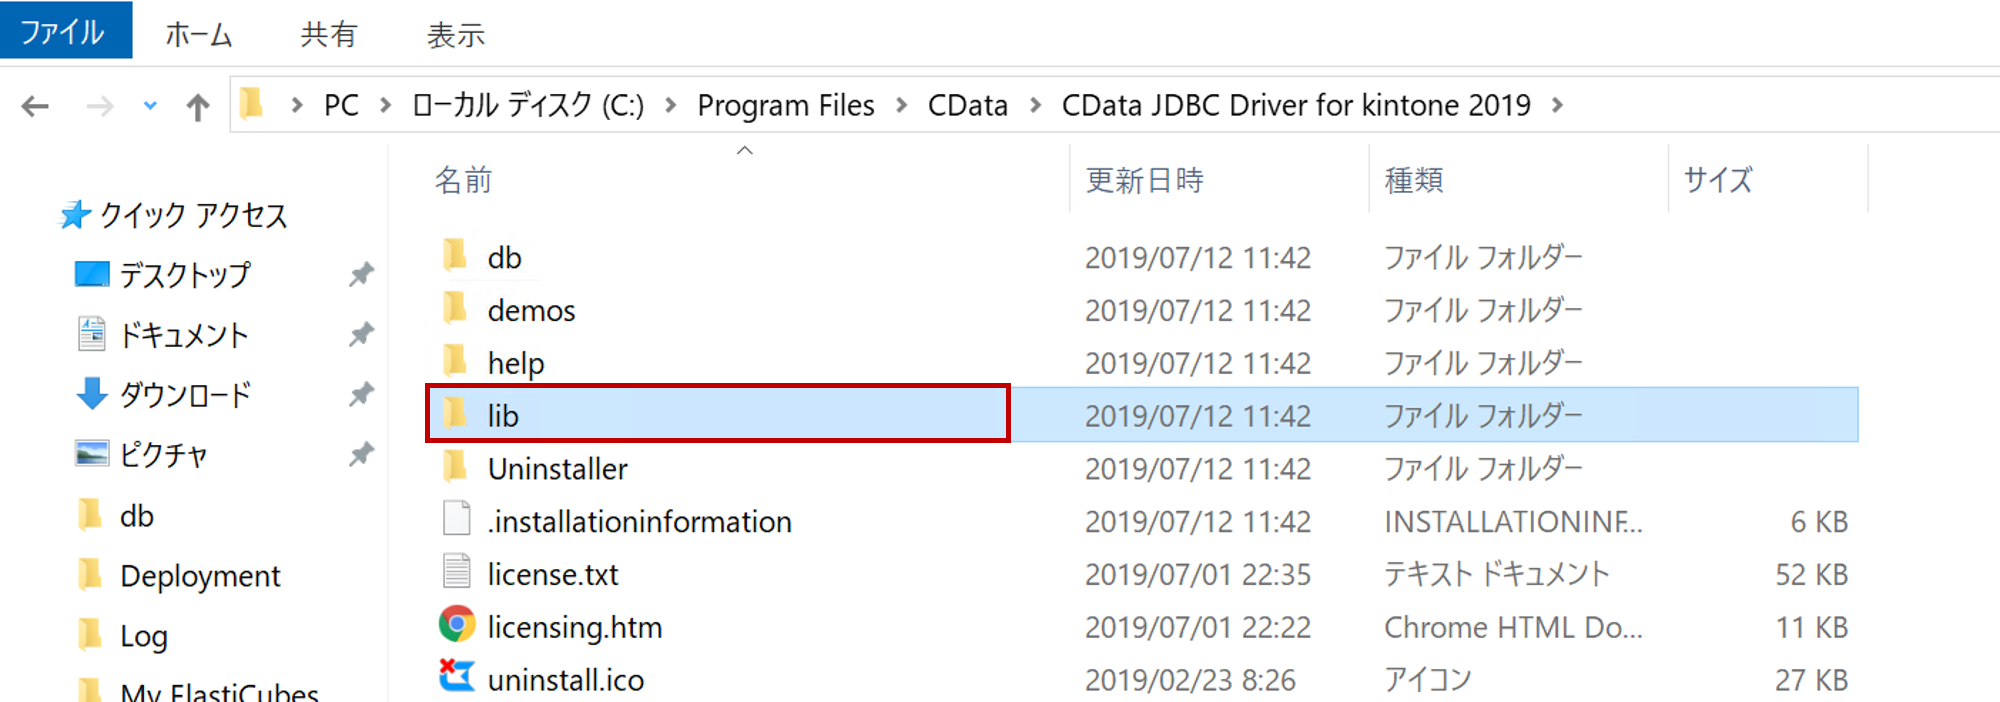This screenshot has height=702, width=2000.
Task: Expand chevron after CData JDBC Driver breadcrumb
Action: tap(1557, 105)
